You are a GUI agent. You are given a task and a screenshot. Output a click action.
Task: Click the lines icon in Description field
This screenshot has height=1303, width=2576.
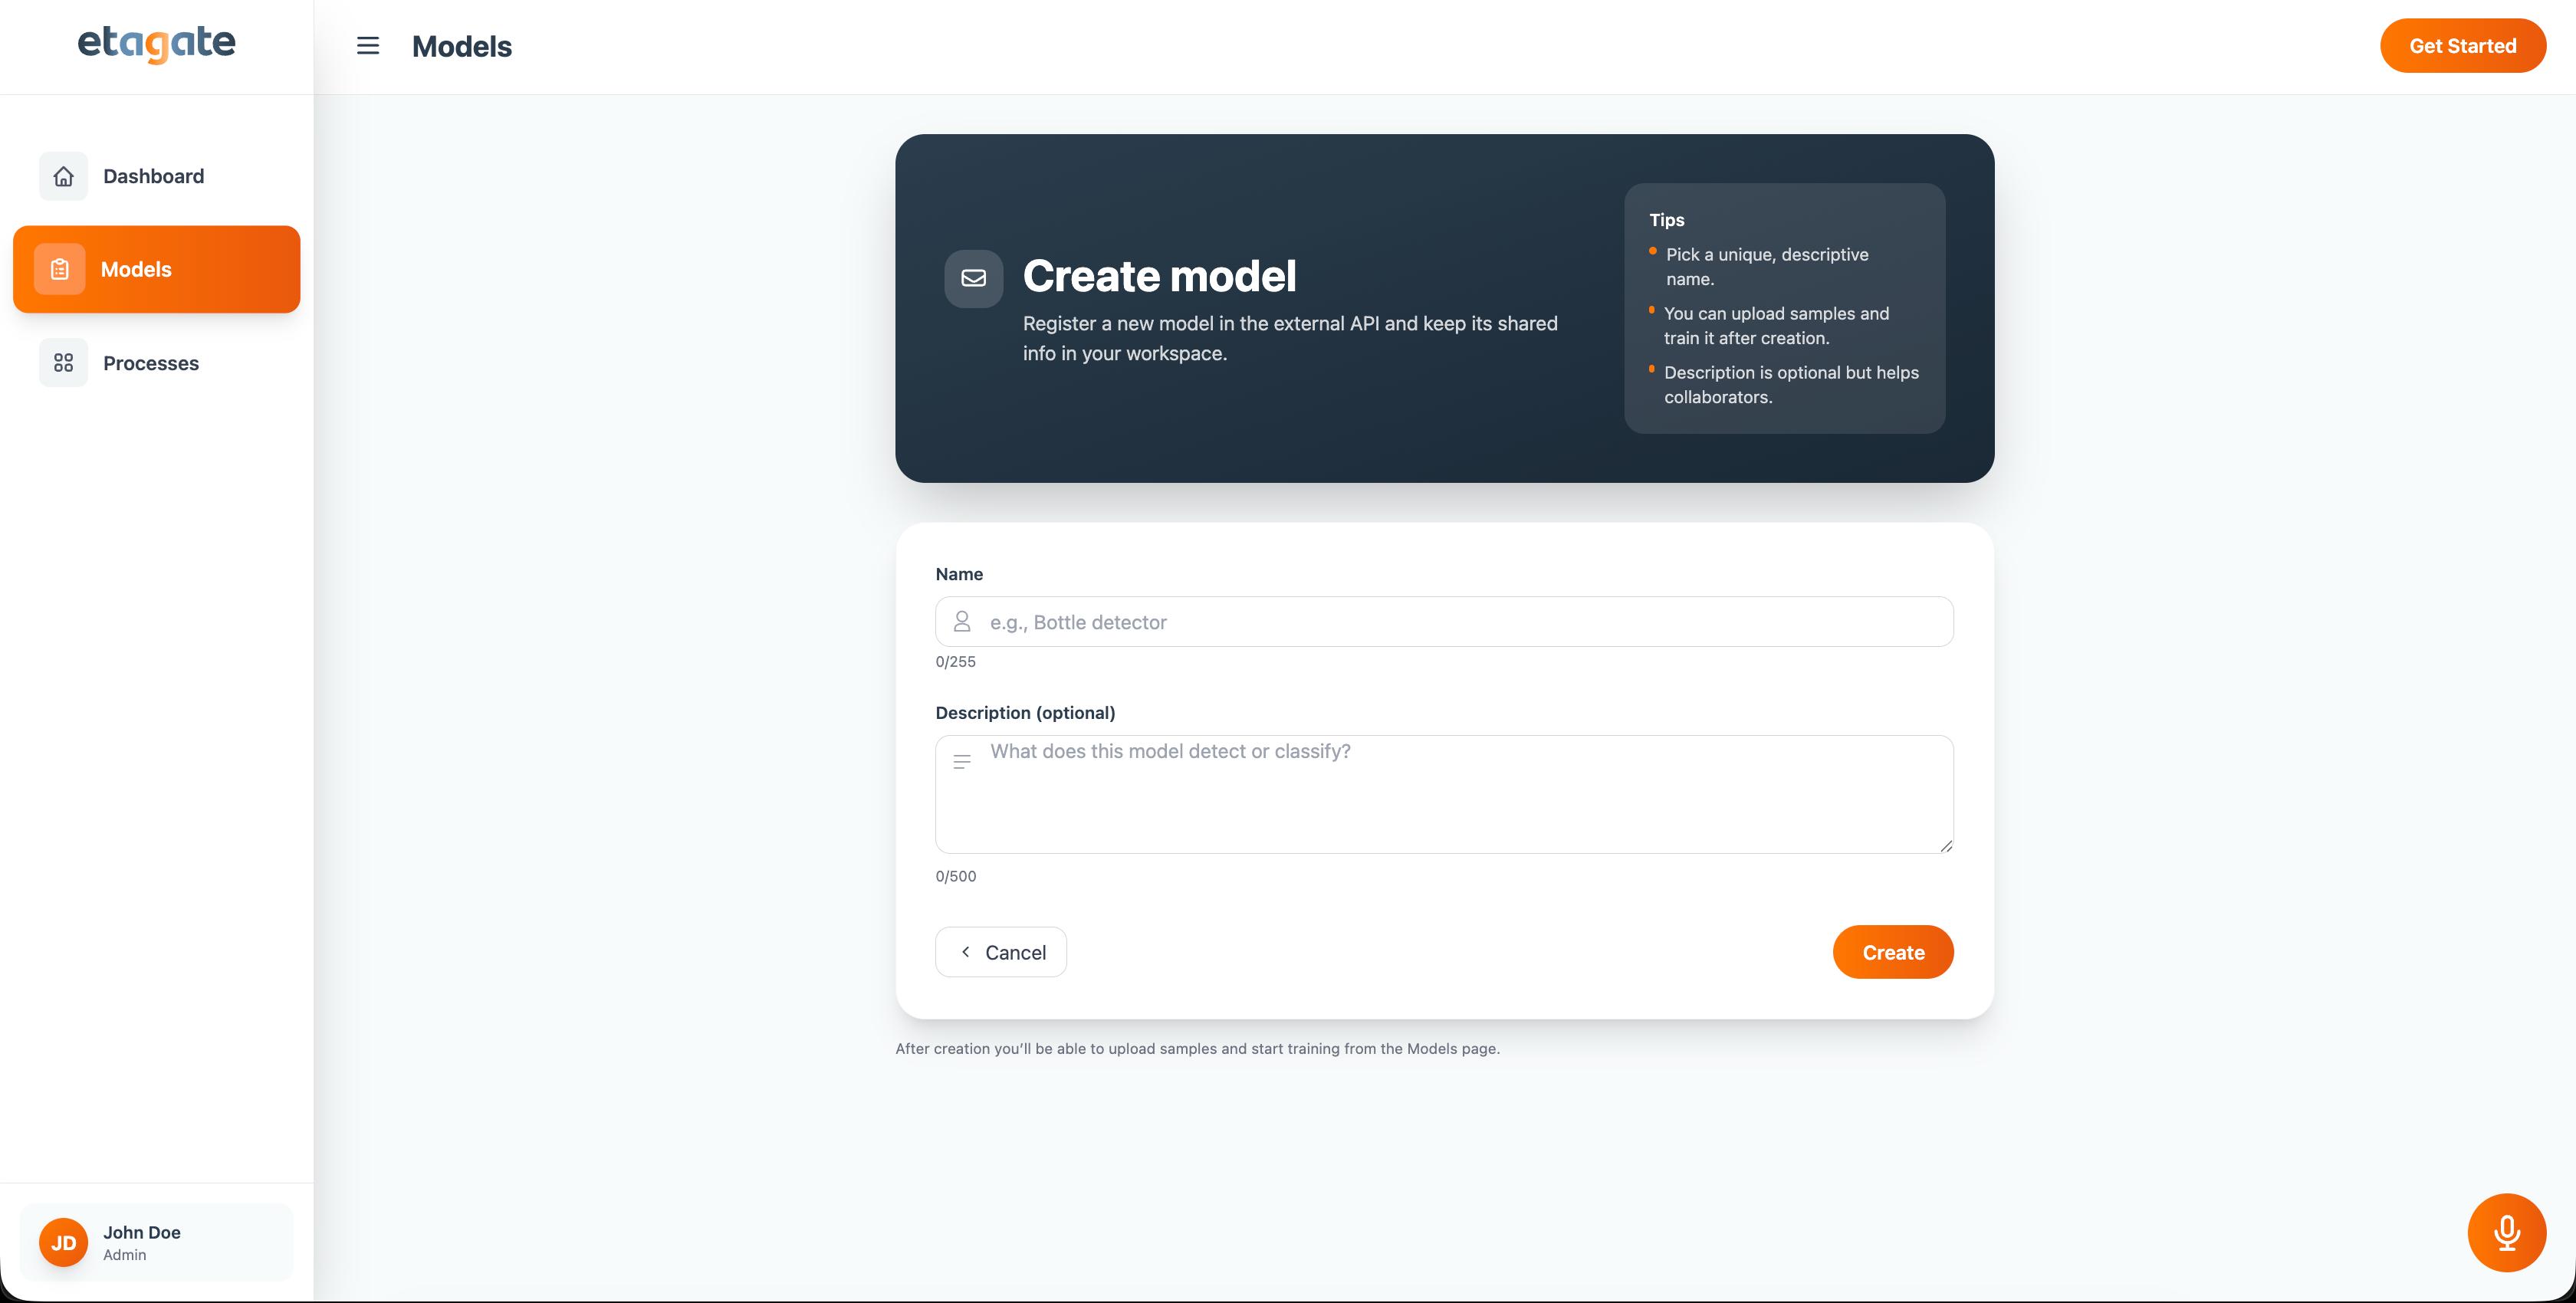click(962, 762)
